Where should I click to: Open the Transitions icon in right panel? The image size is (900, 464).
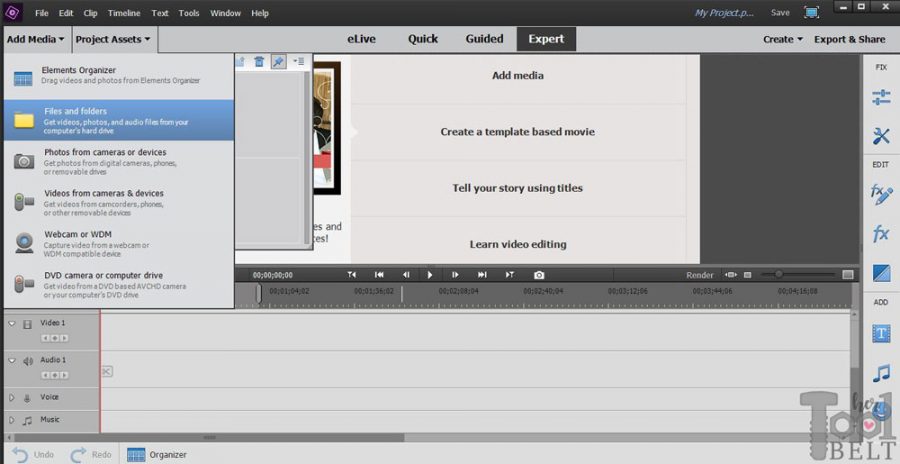[x=881, y=273]
